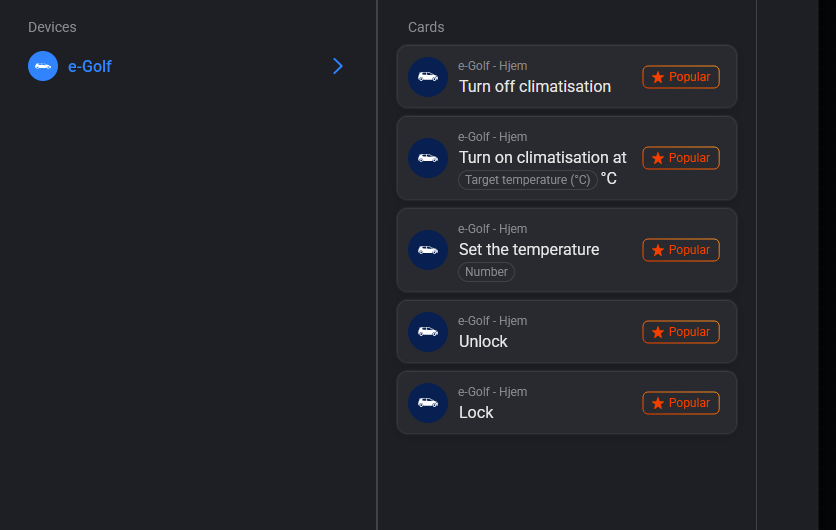Click car icon on the Lock card
Image resolution: width=836 pixels, height=530 pixels.
pyautogui.click(x=428, y=403)
